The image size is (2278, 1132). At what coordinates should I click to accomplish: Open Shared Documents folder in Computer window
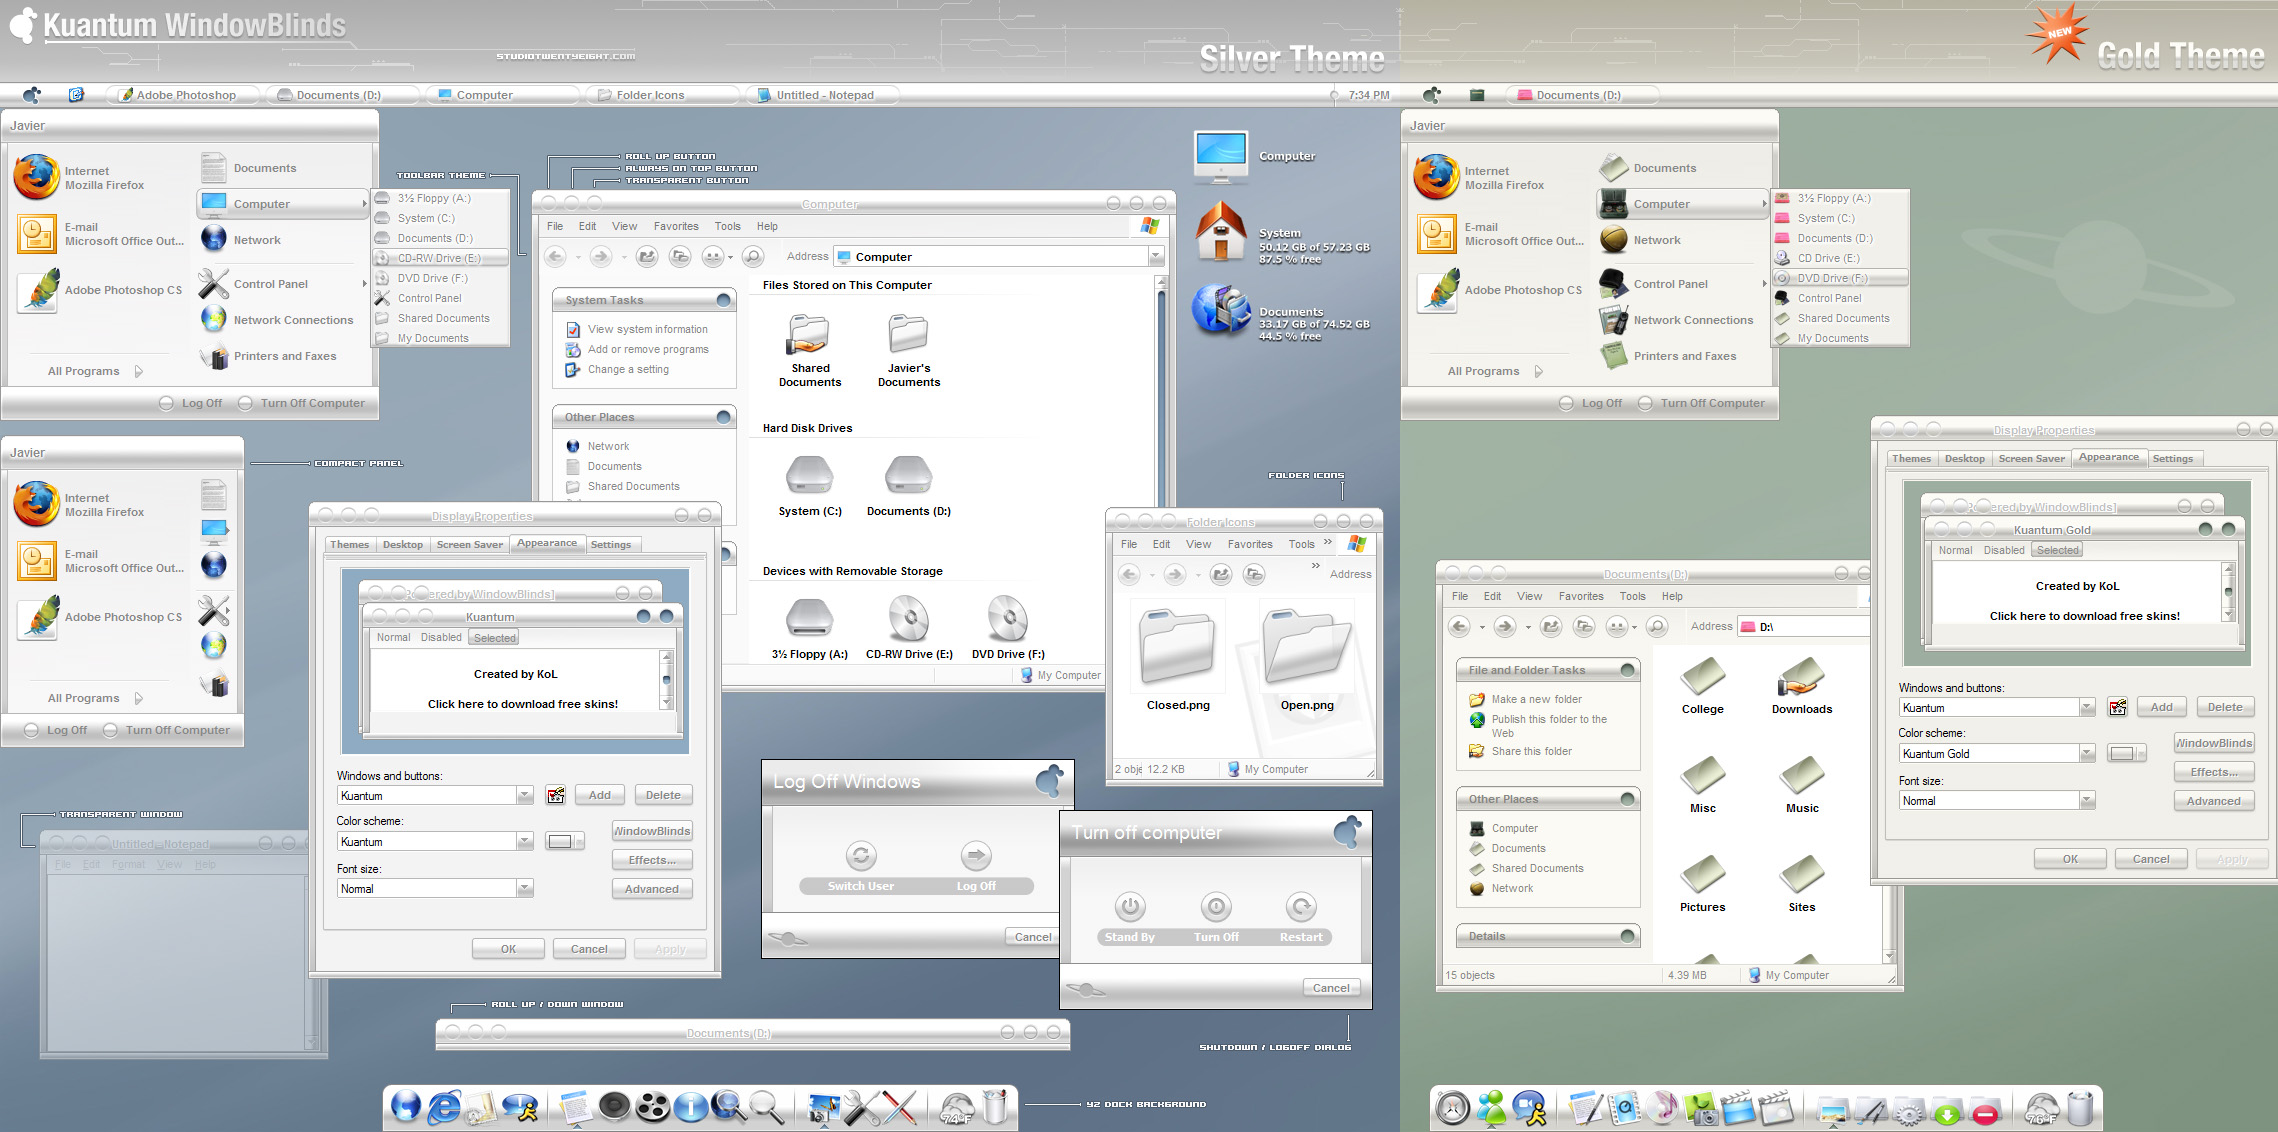pyautogui.click(x=809, y=350)
